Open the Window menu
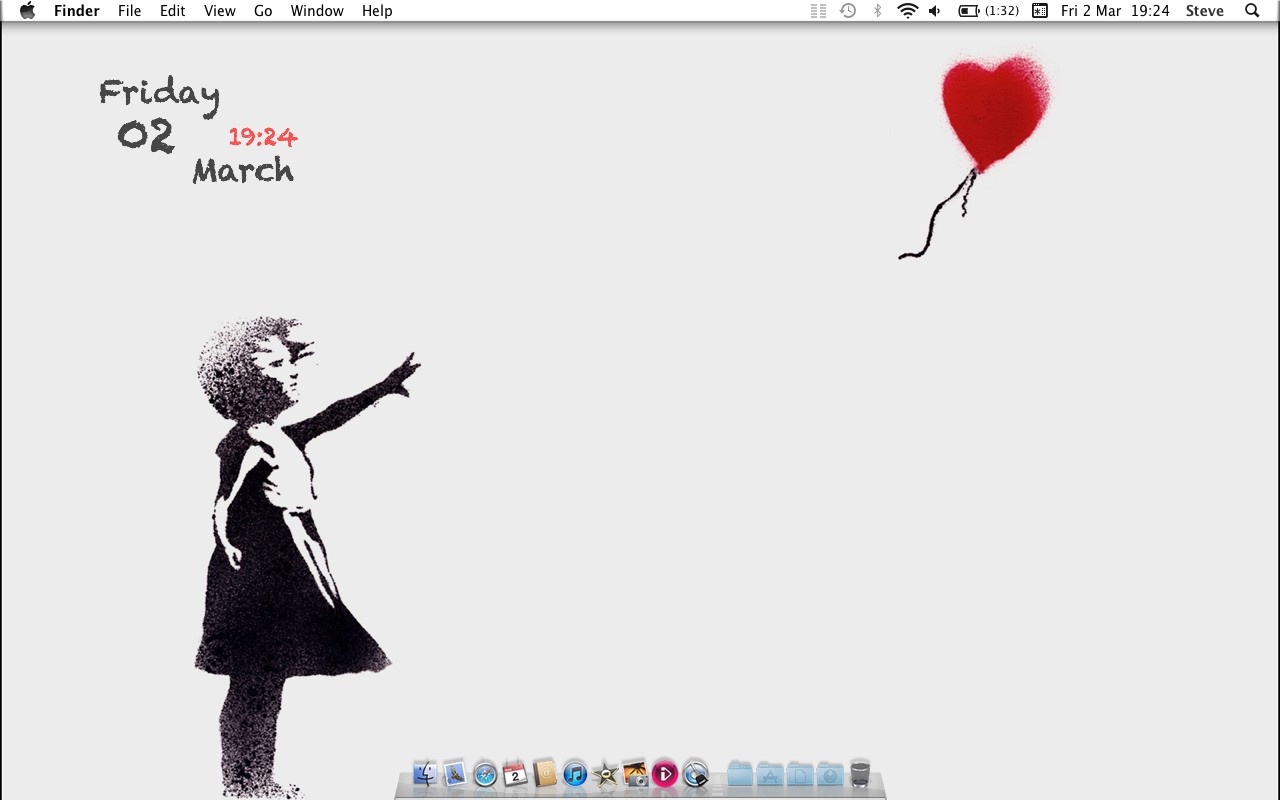The width and height of the screenshot is (1280, 800). pos(317,11)
